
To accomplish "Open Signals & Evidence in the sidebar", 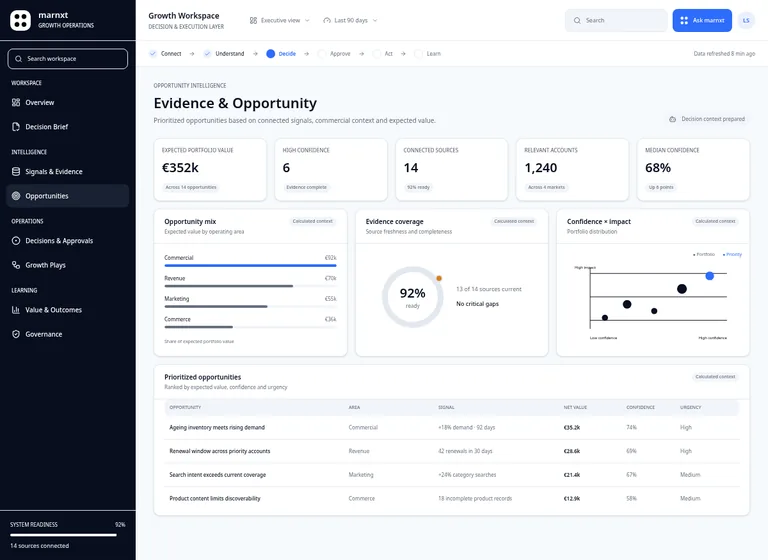I will point(68,171).
